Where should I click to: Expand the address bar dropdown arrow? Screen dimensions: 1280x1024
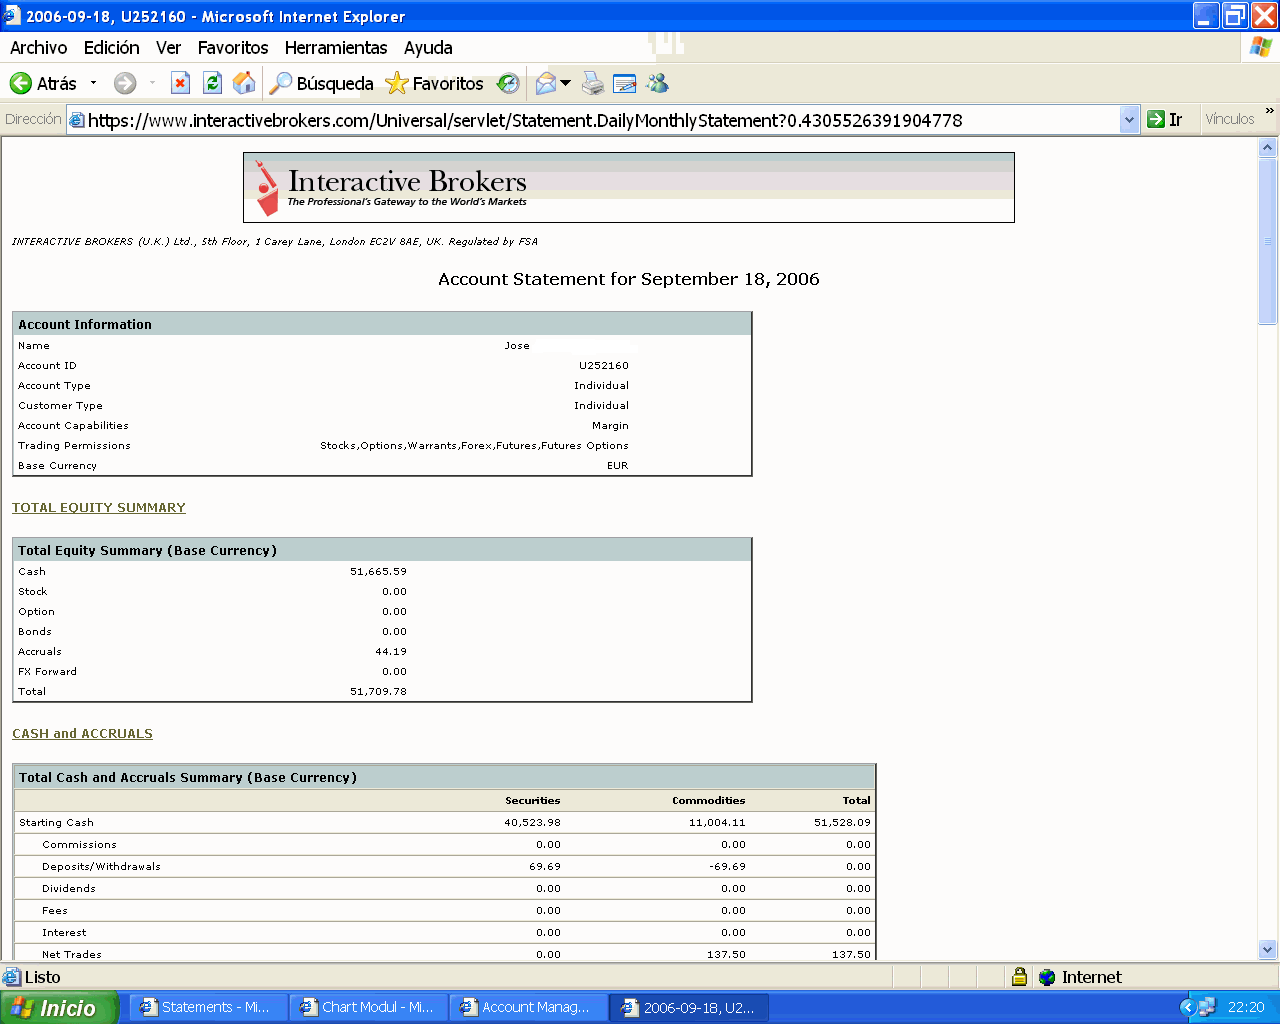1129,120
